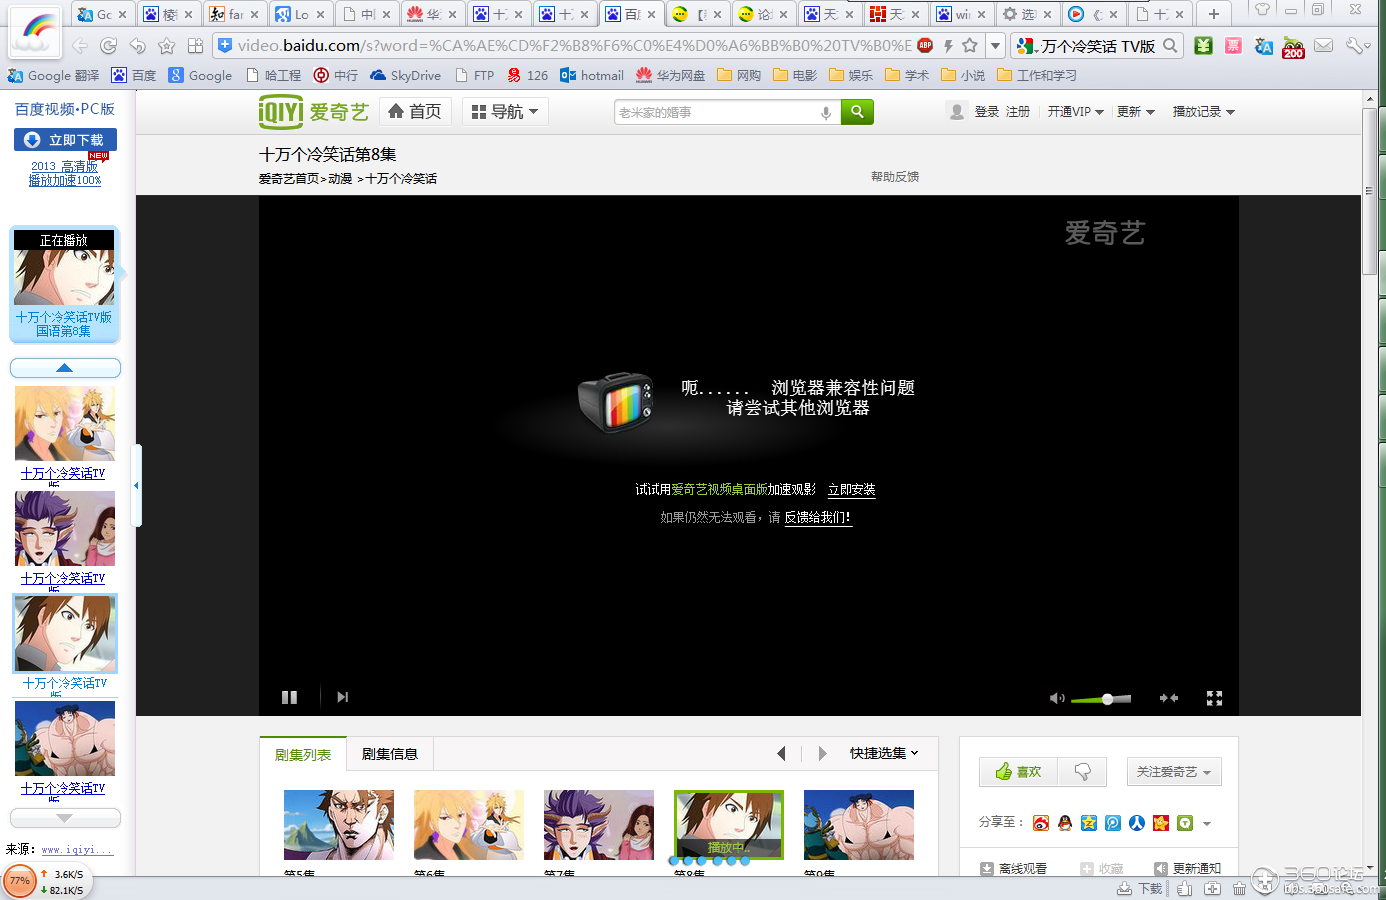Viewport: 1386px width, 900px height.
Task: Adjust the player volume slider
Action: click(1101, 699)
